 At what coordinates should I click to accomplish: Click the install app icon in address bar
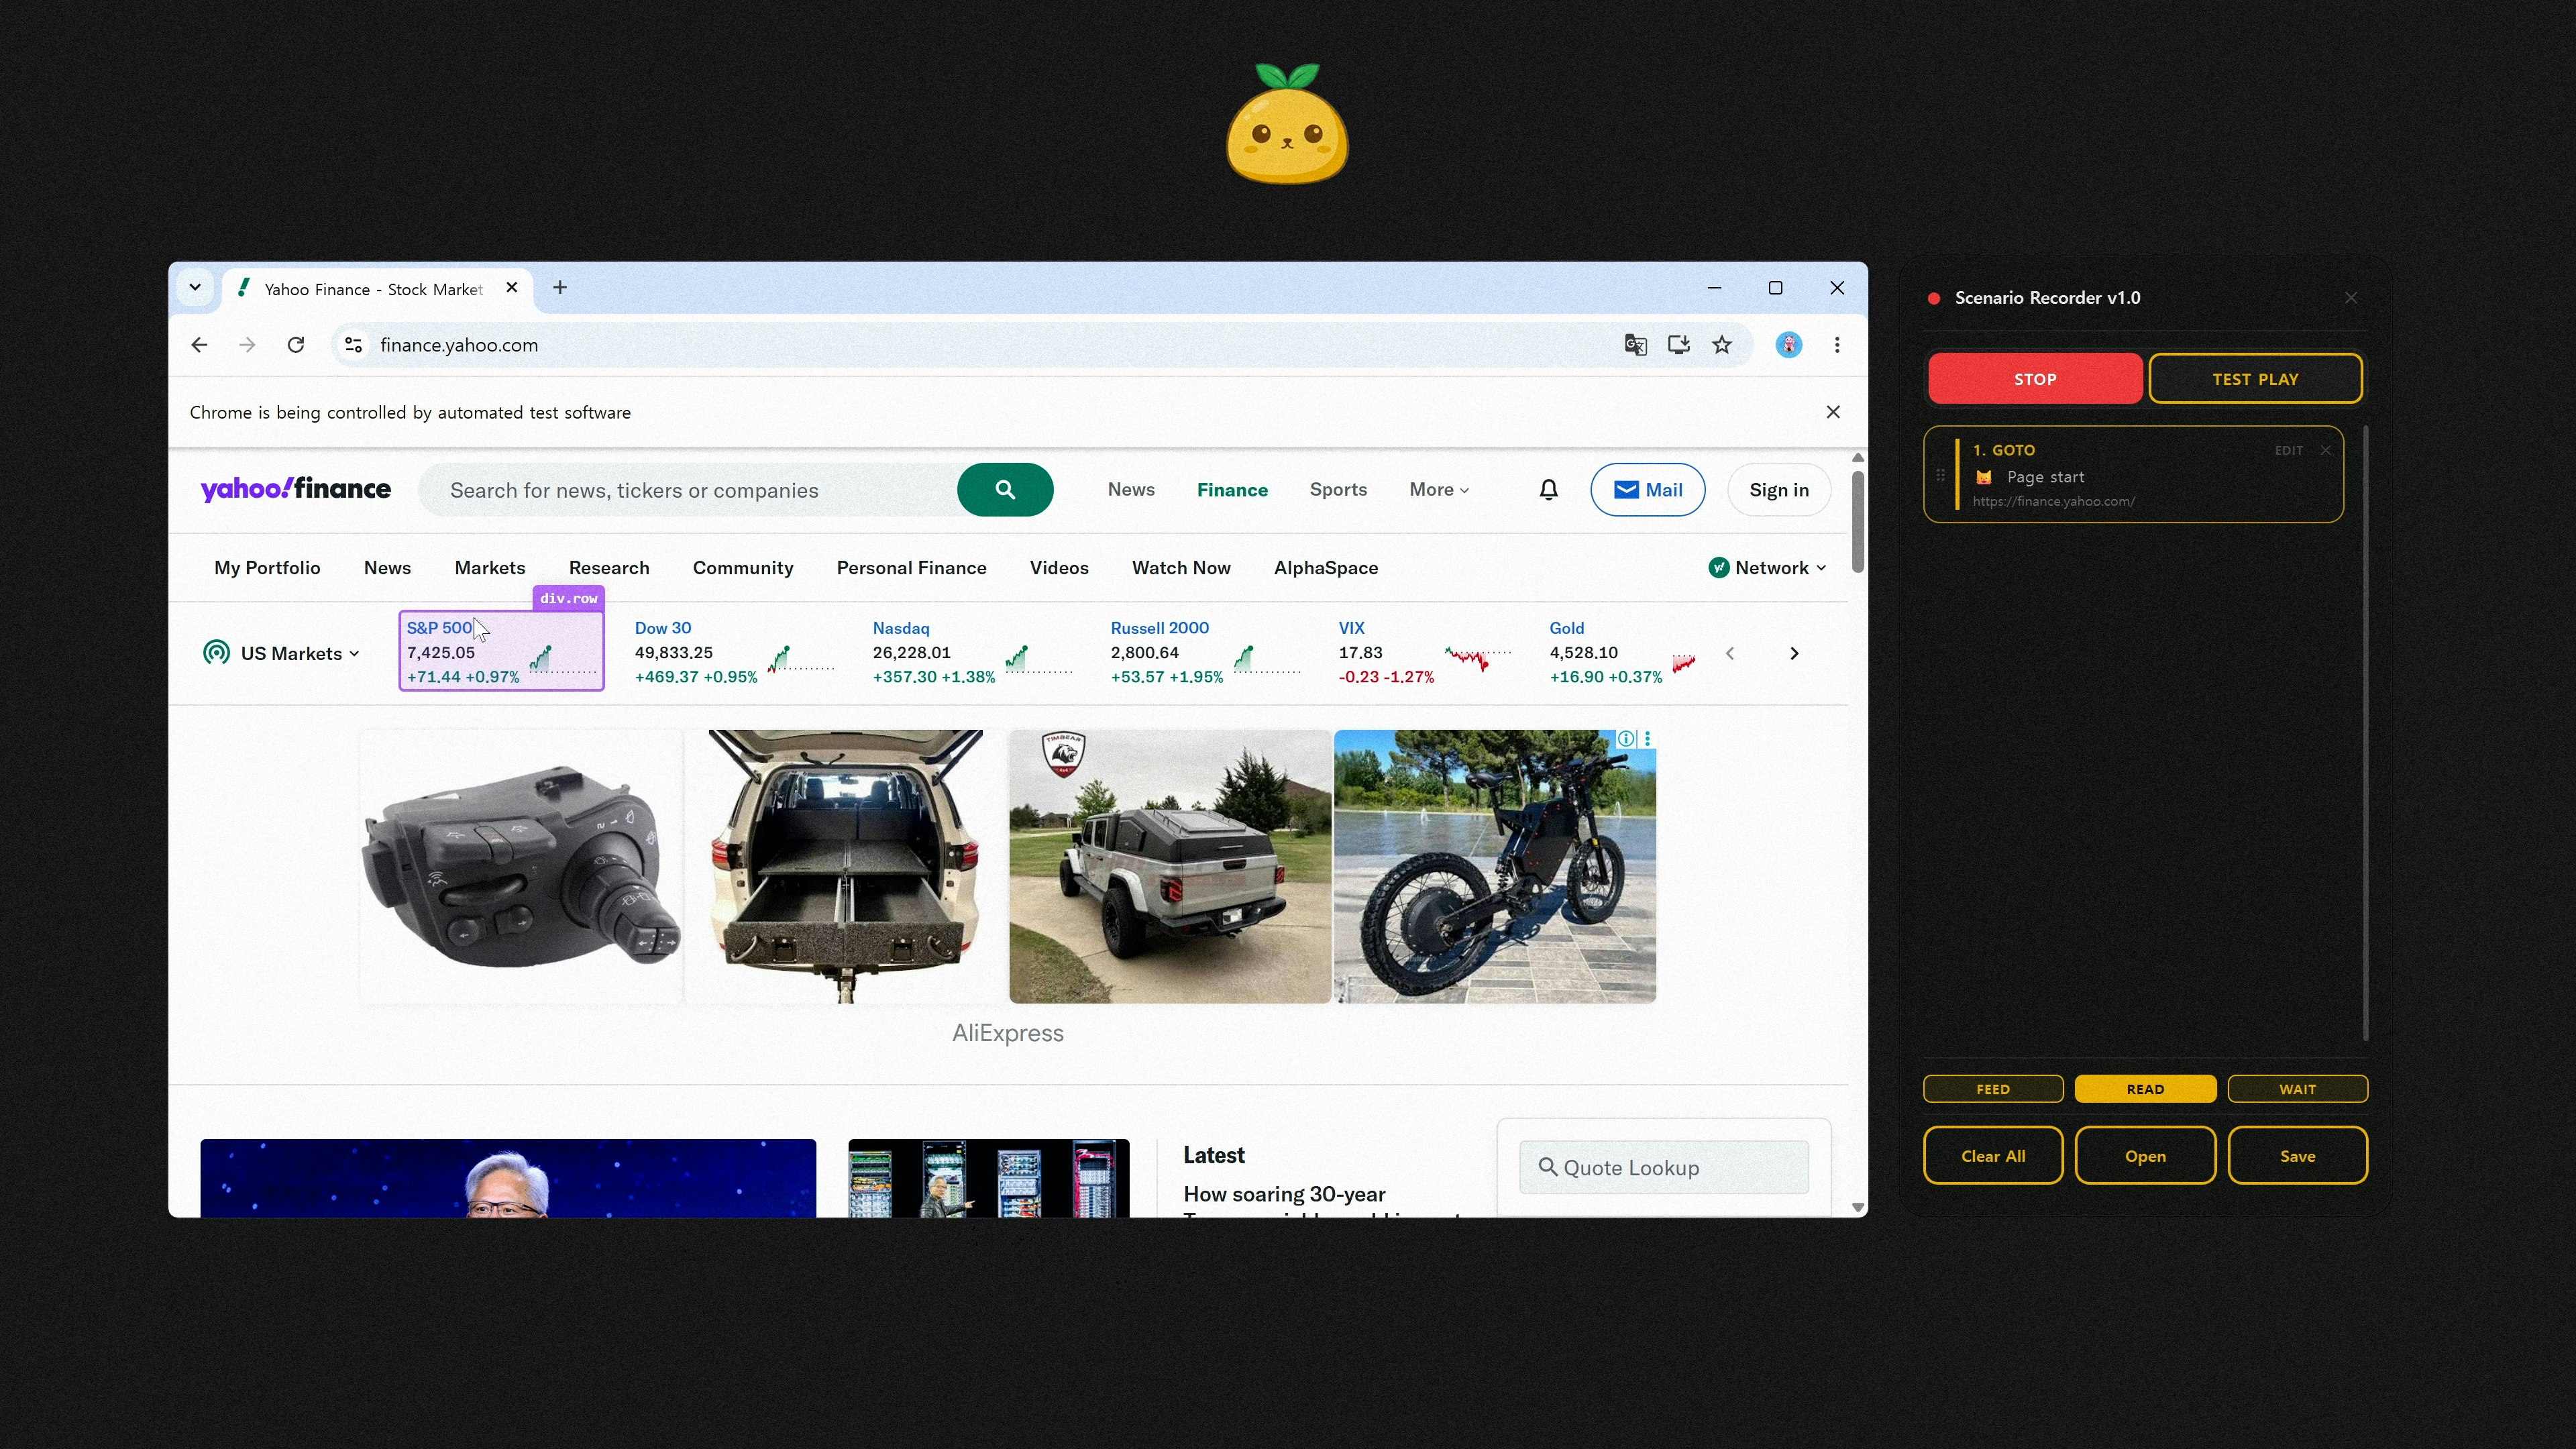click(1679, 345)
